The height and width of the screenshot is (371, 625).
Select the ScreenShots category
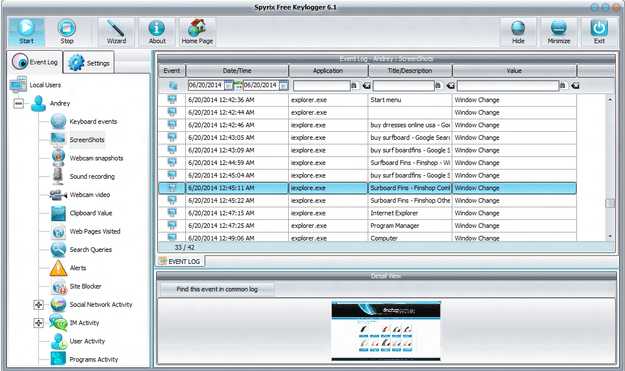[x=87, y=140]
